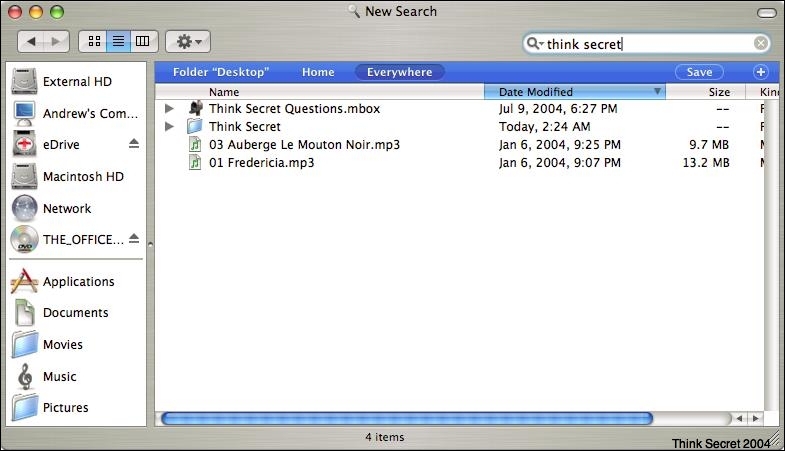Toggle Date Modified sort direction arrow

pos(657,91)
